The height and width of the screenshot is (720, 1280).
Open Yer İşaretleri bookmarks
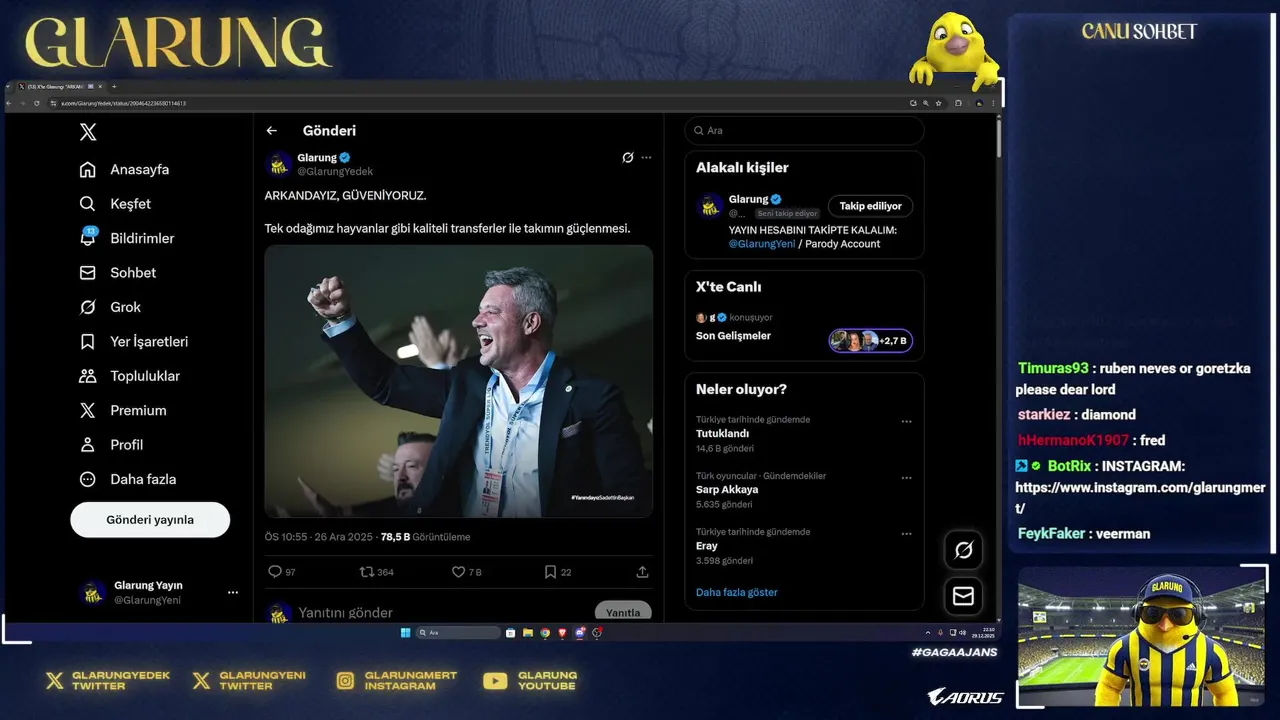(134, 342)
